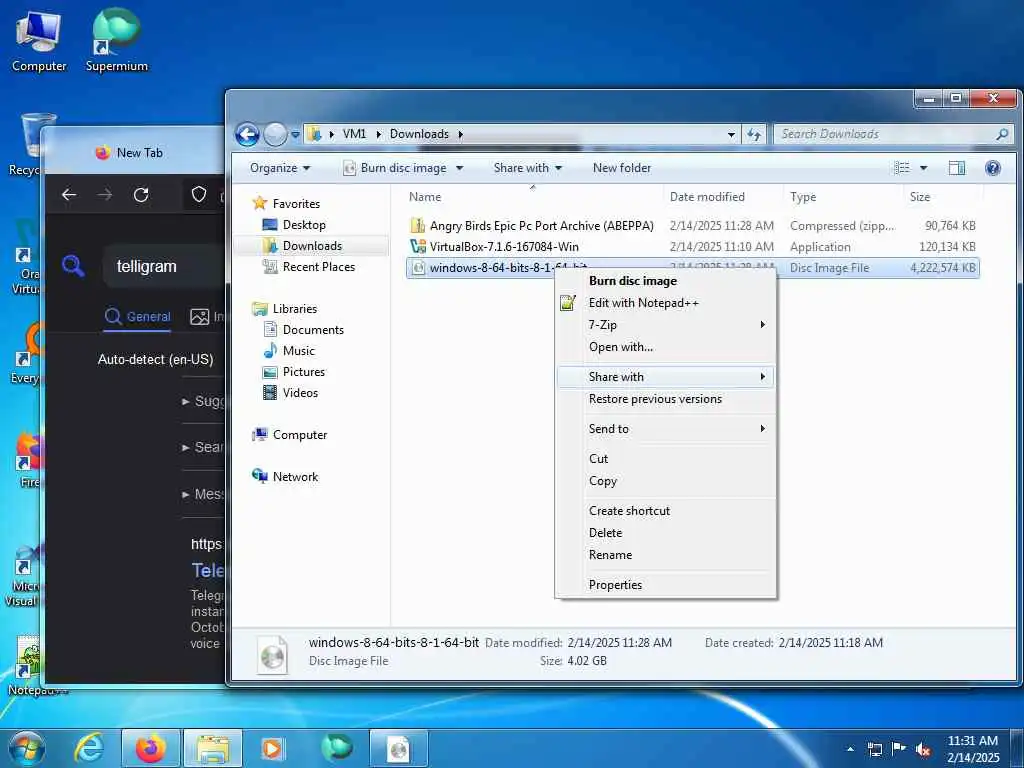
Task: Open the Windows Start button
Action: [27, 748]
